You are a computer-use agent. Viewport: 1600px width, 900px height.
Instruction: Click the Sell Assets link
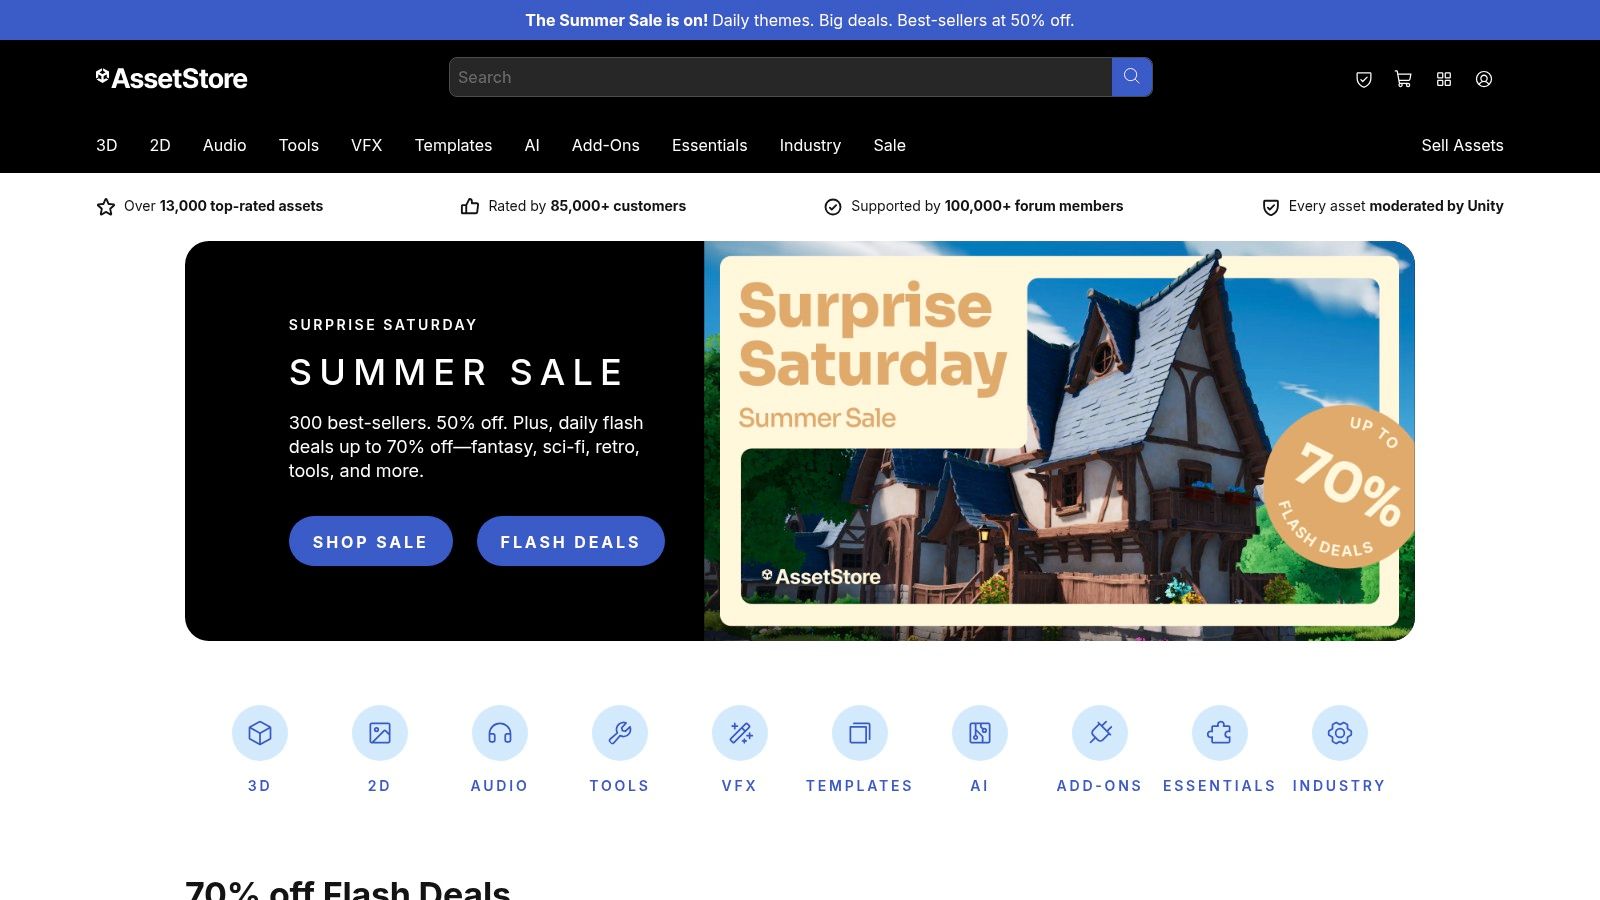(x=1462, y=145)
